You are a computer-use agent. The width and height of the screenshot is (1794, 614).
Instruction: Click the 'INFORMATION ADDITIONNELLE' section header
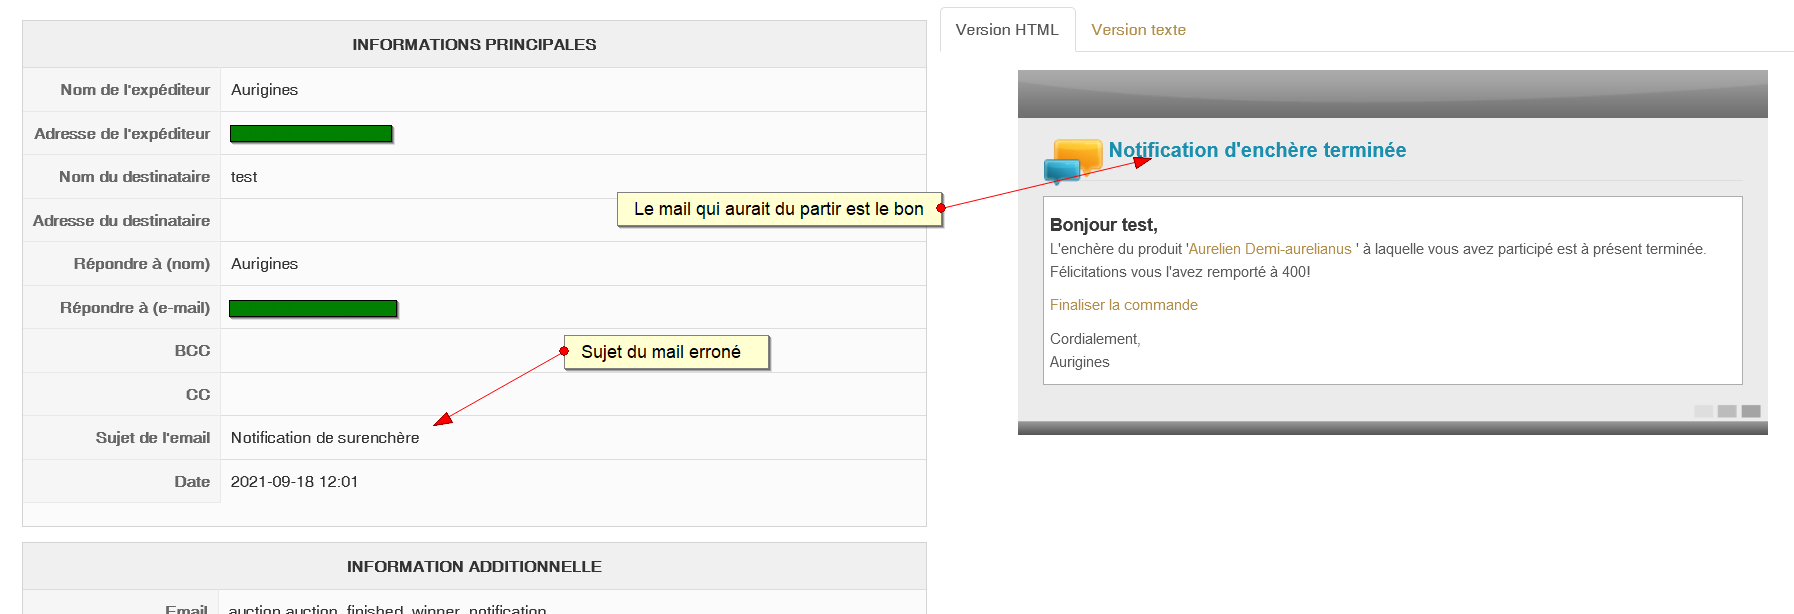[x=474, y=567]
